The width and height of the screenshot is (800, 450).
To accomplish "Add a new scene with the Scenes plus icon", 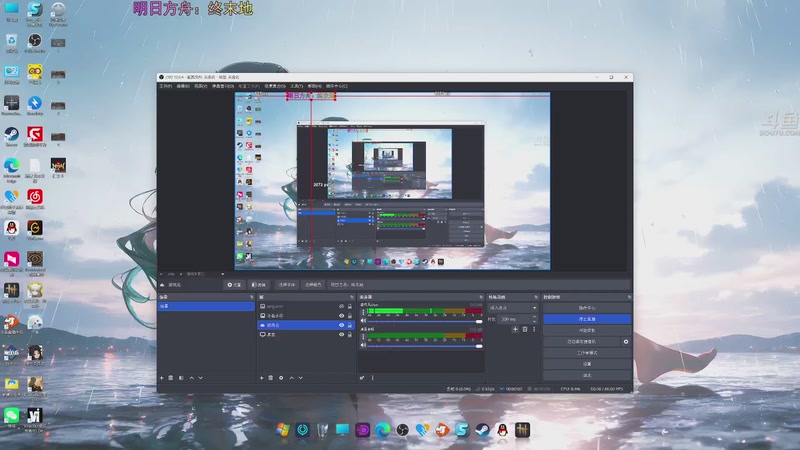I will click(162, 378).
